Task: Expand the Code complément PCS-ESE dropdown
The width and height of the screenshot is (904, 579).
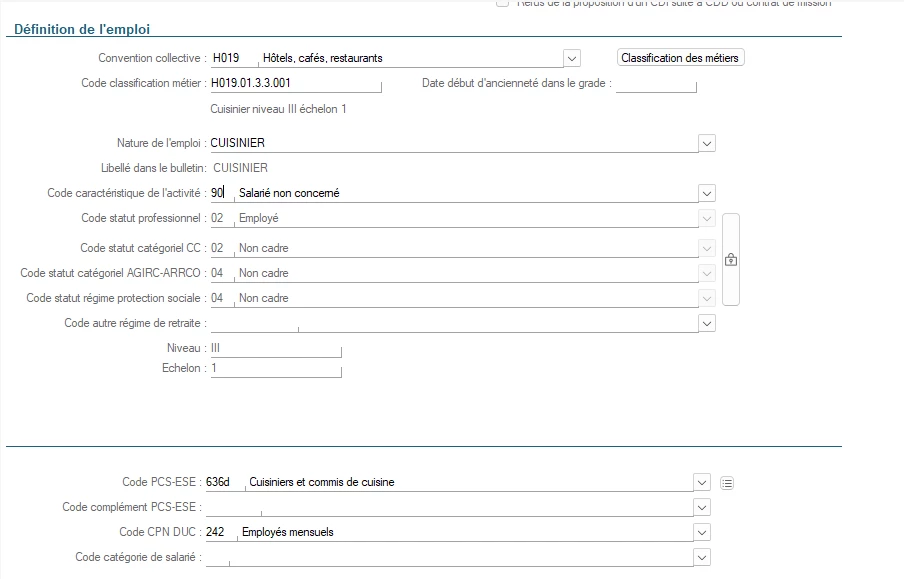Action: coord(702,507)
